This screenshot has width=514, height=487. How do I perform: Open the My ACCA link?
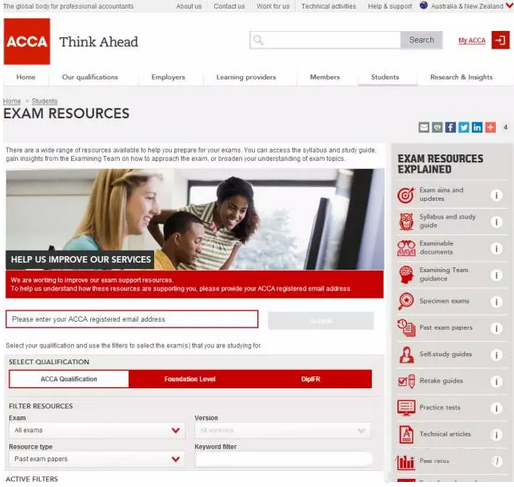click(472, 41)
